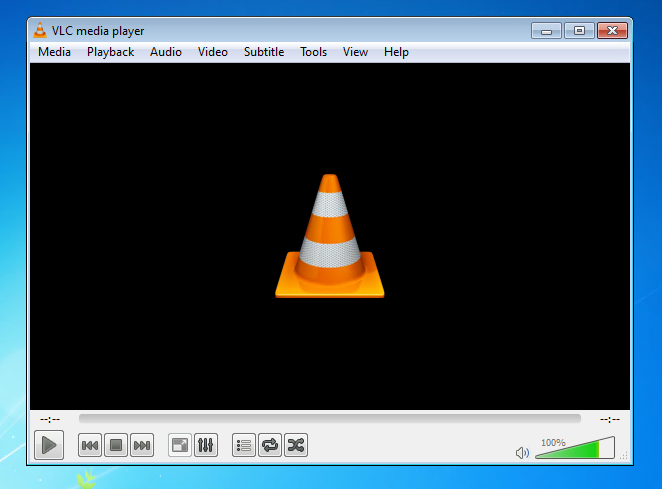This screenshot has width=662, height=489.
Task: Expand the Audio menu
Action: click(166, 52)
